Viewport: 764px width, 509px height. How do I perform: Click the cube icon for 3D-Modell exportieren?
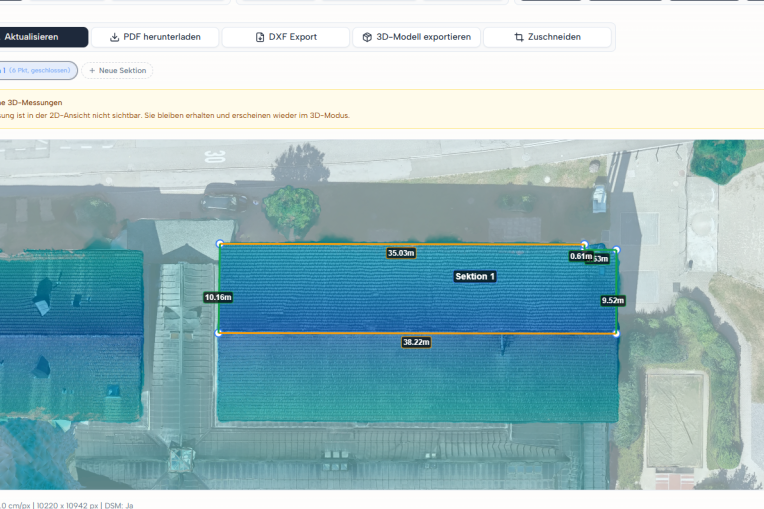click(x=367, y=37)
